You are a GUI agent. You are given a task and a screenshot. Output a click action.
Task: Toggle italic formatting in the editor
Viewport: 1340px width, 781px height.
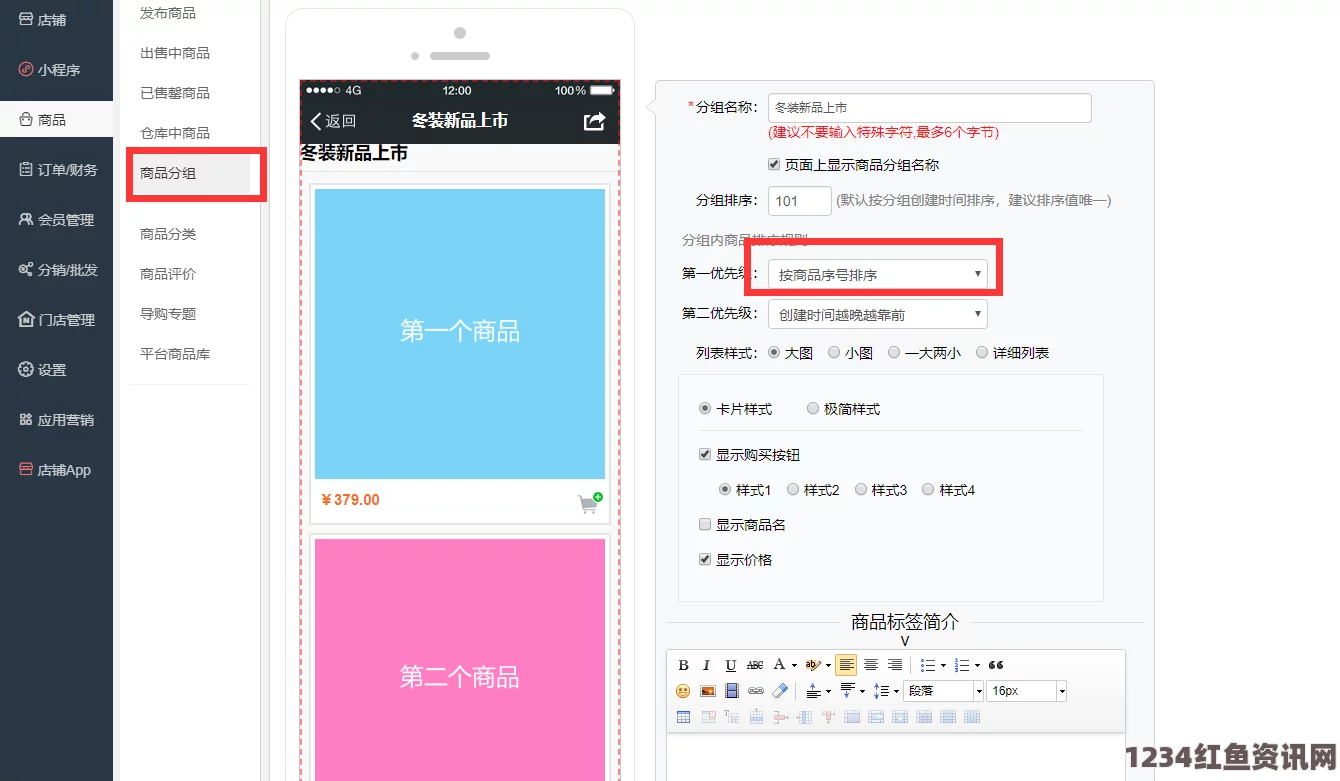point(707,665)
